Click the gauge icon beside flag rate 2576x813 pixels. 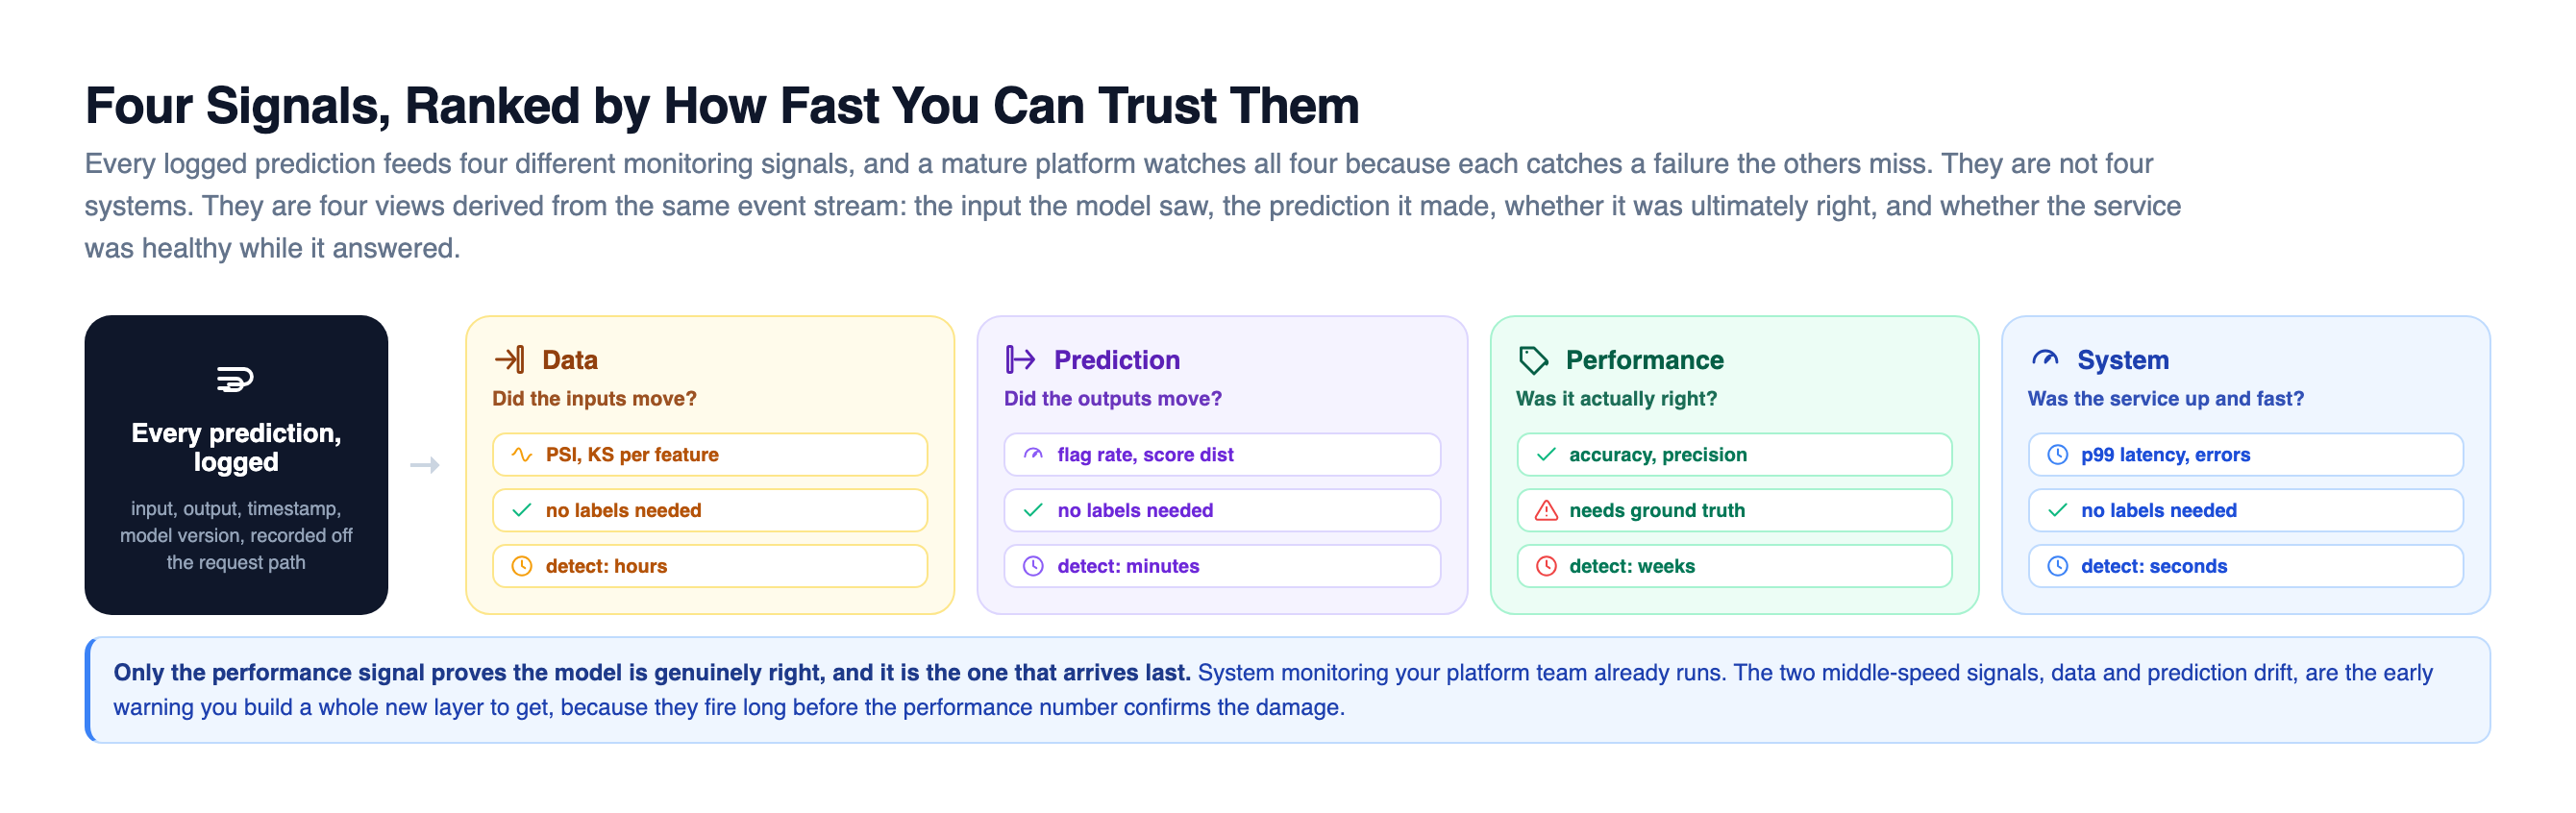tap(1034, 454)
